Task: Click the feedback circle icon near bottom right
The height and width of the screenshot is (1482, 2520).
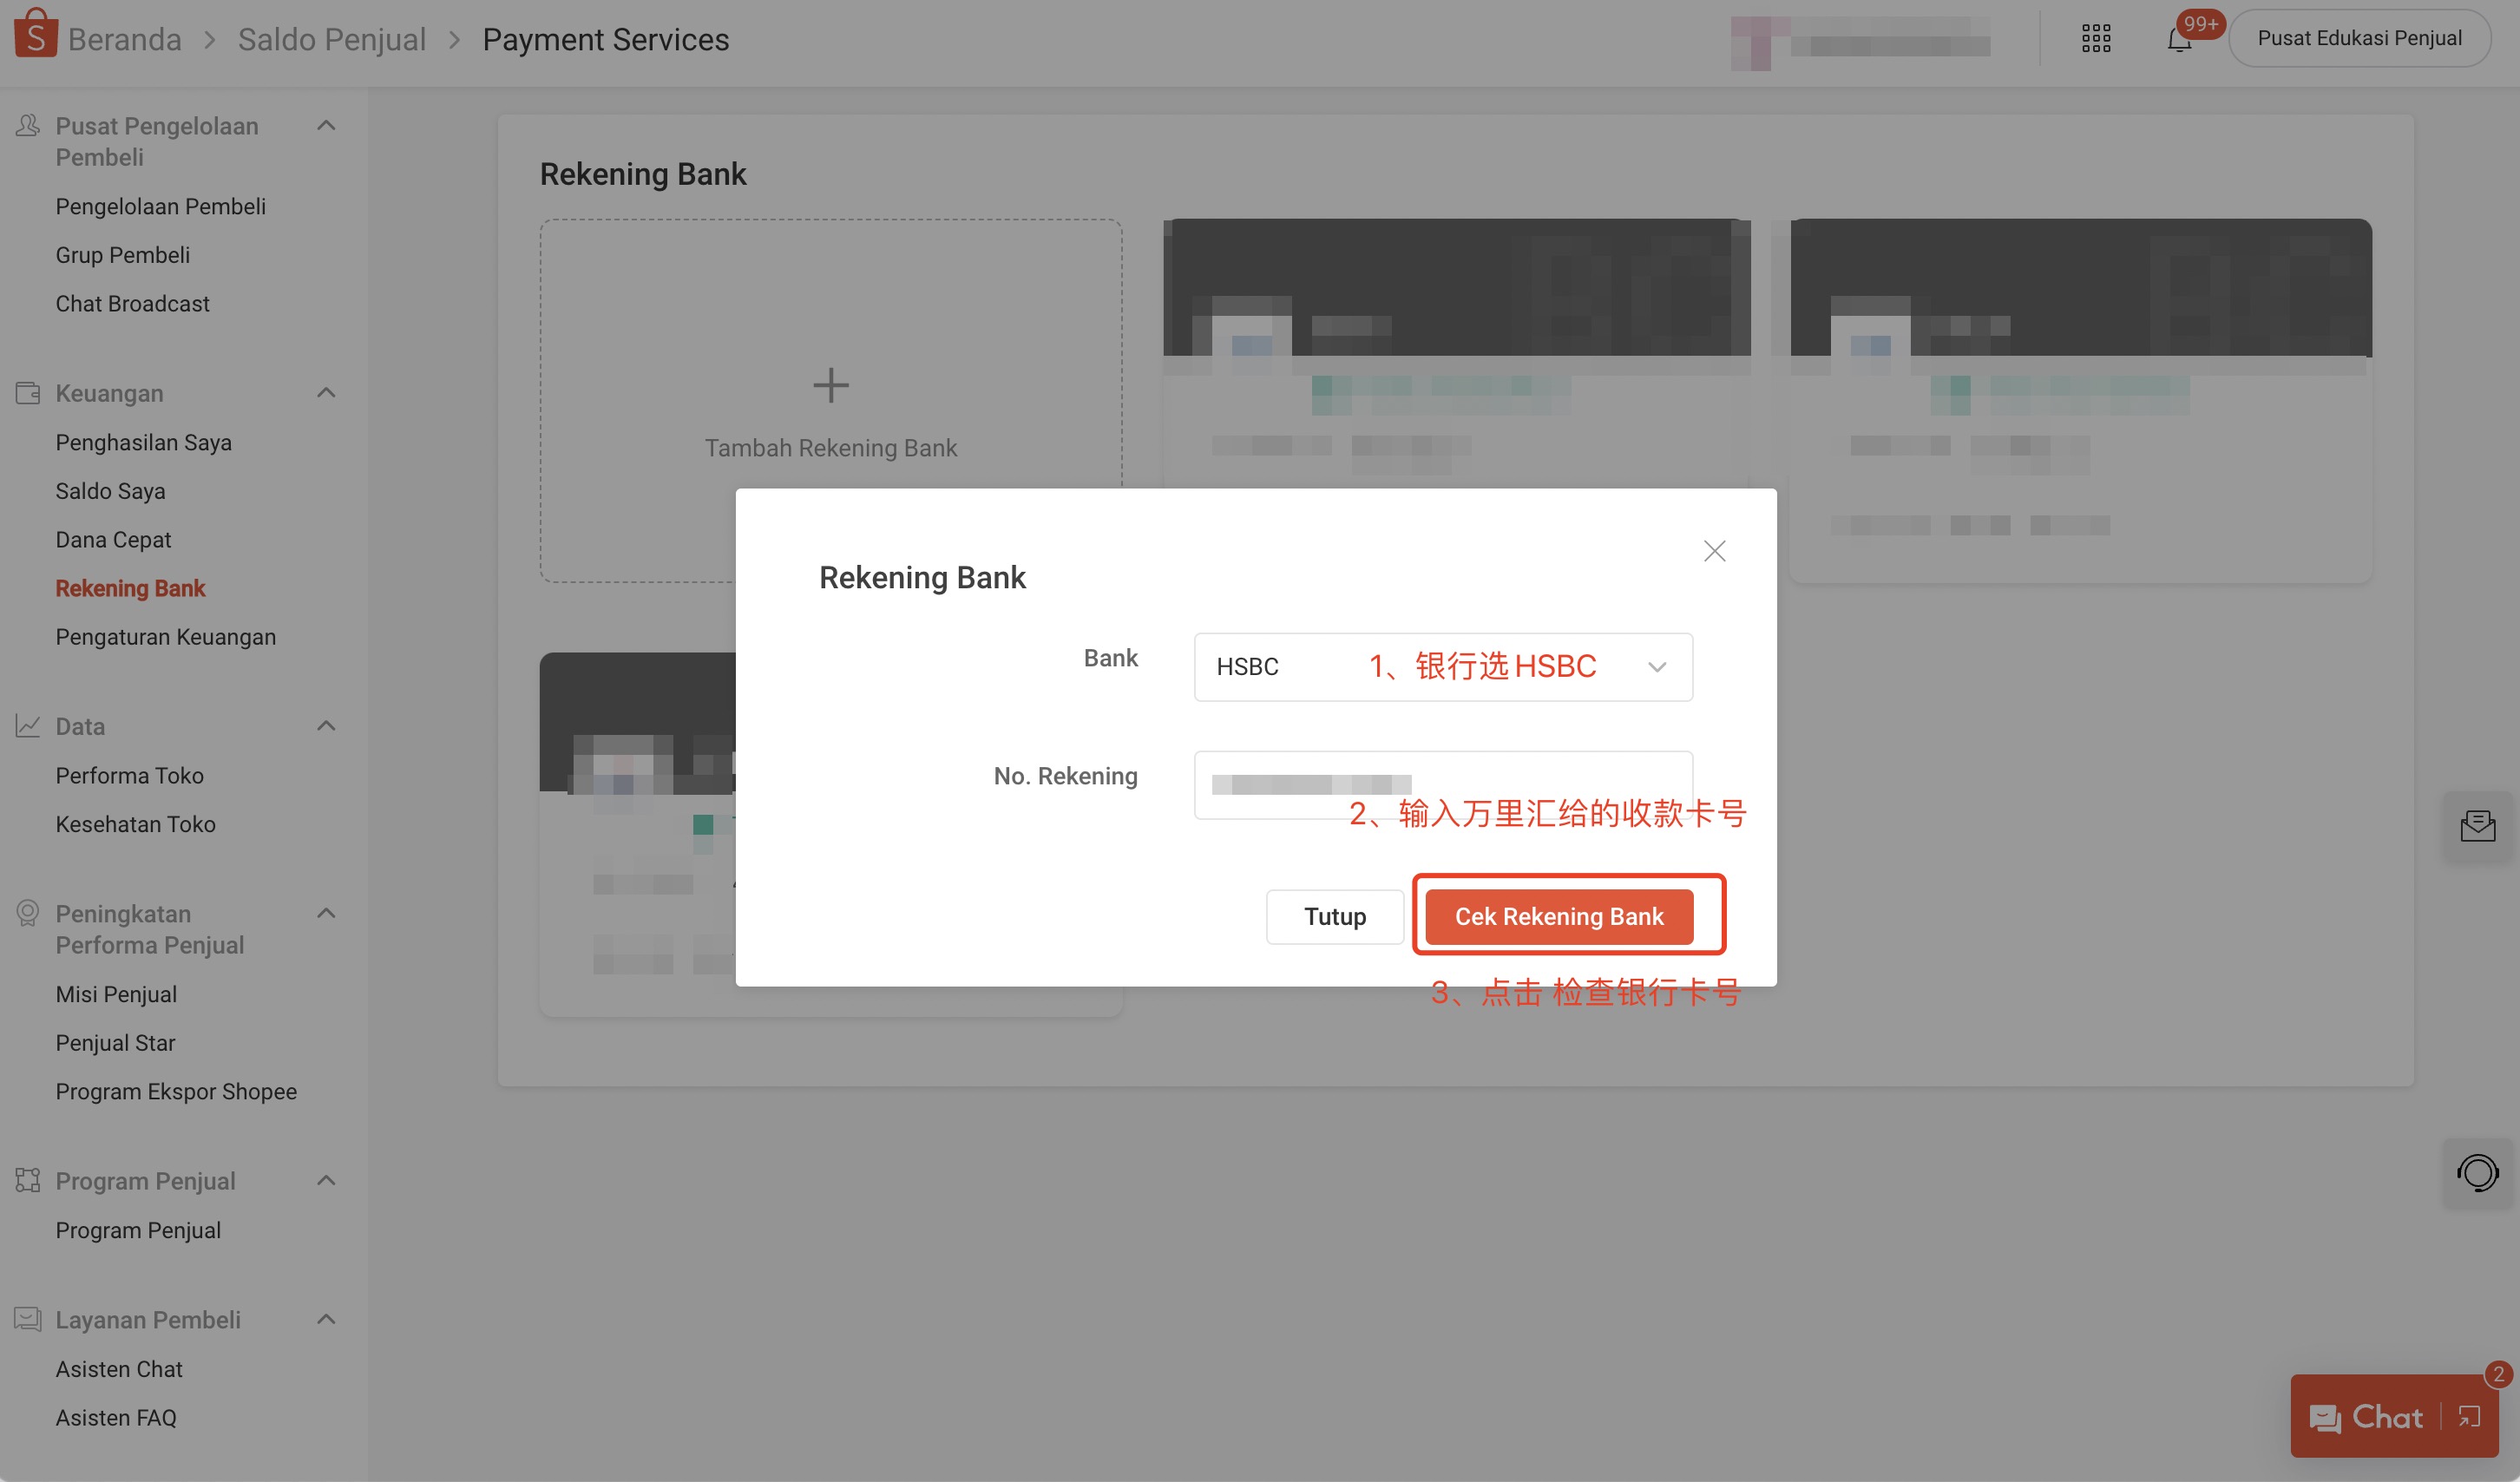Action: tap(2478, 1172)
